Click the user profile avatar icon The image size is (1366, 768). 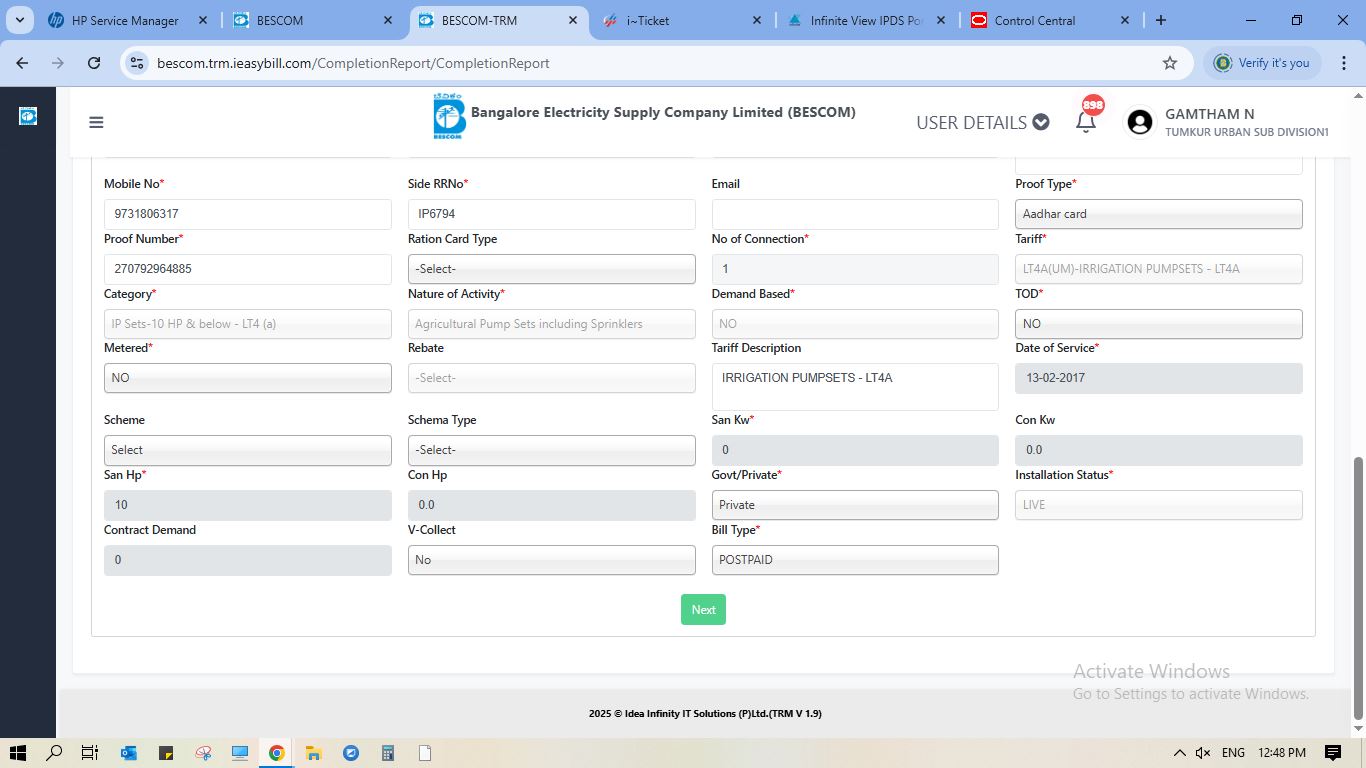(x=1139, y=122)
